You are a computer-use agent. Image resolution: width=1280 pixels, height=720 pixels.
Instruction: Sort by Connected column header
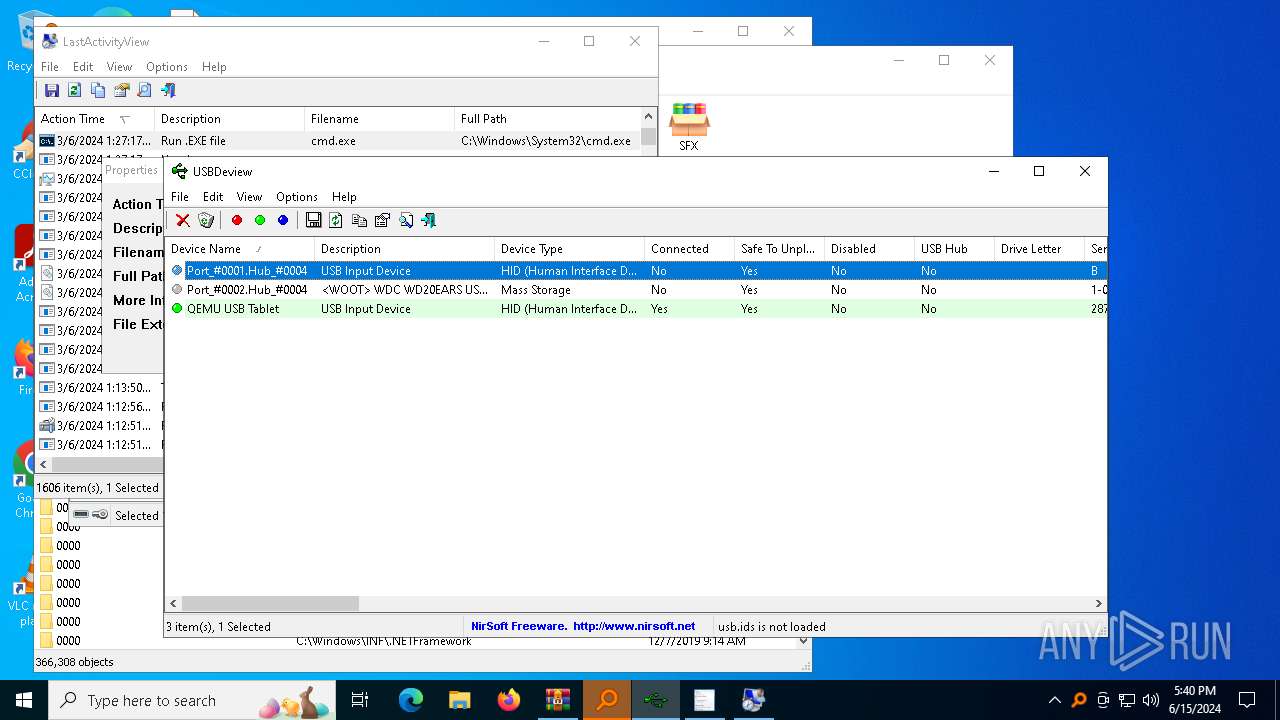689,249
